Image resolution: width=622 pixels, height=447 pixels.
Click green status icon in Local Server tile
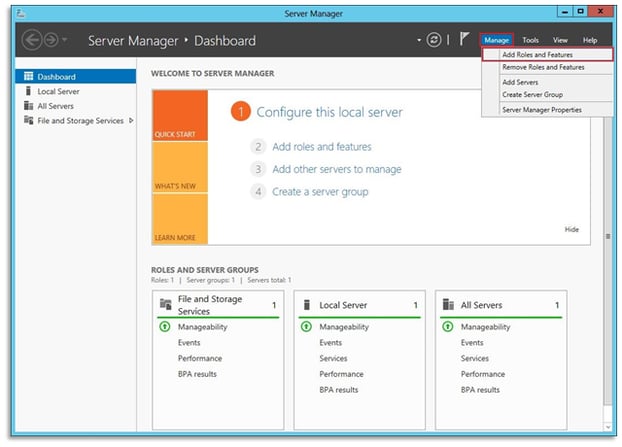[306, 326]
